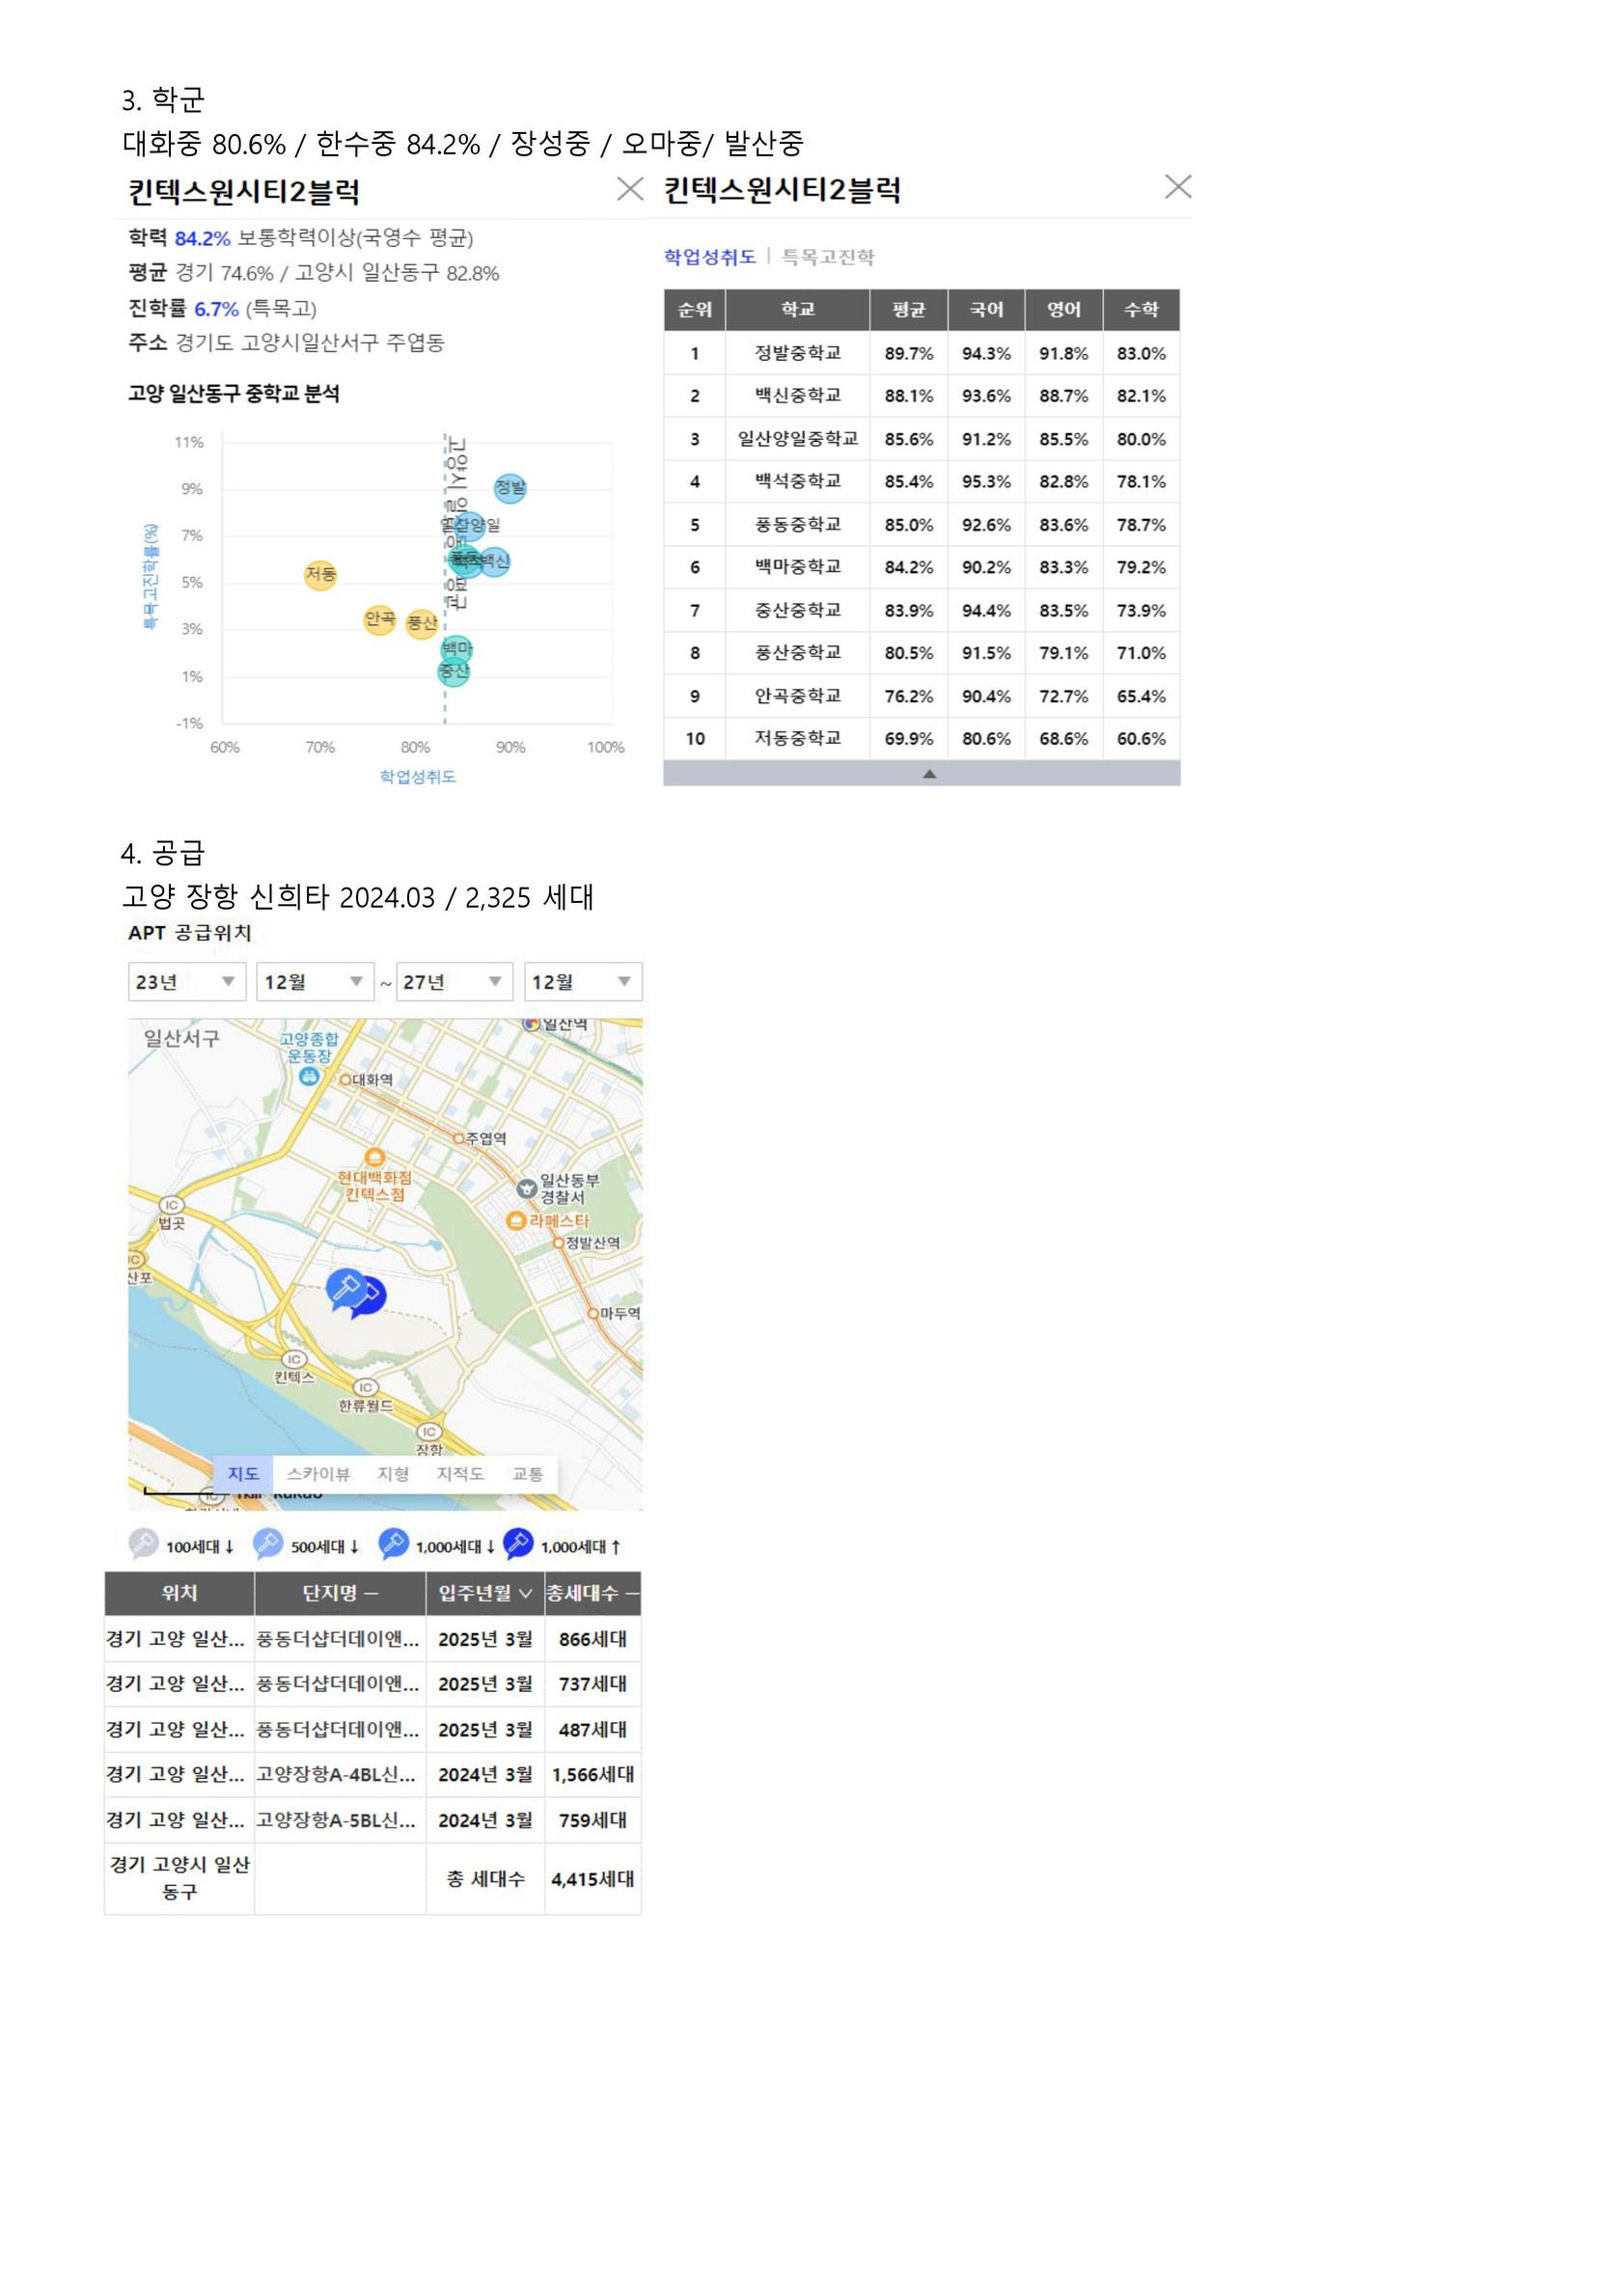Click the 1,566세대 household count cell
The width and height of the screenshot is (1624, 2296).
[593, 1775]
